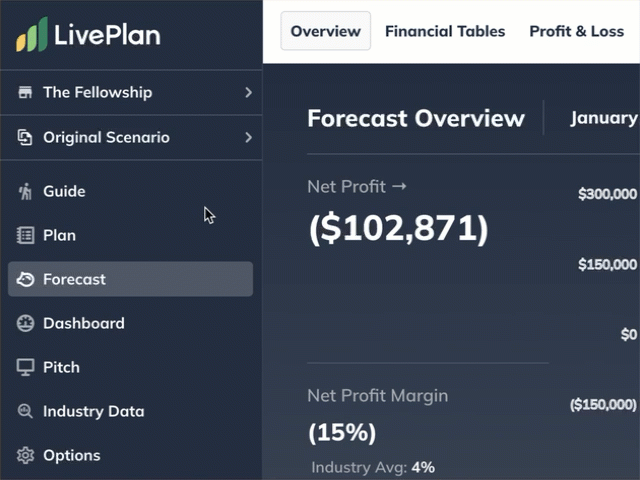Click the (15%) margin value

point(342,432)
